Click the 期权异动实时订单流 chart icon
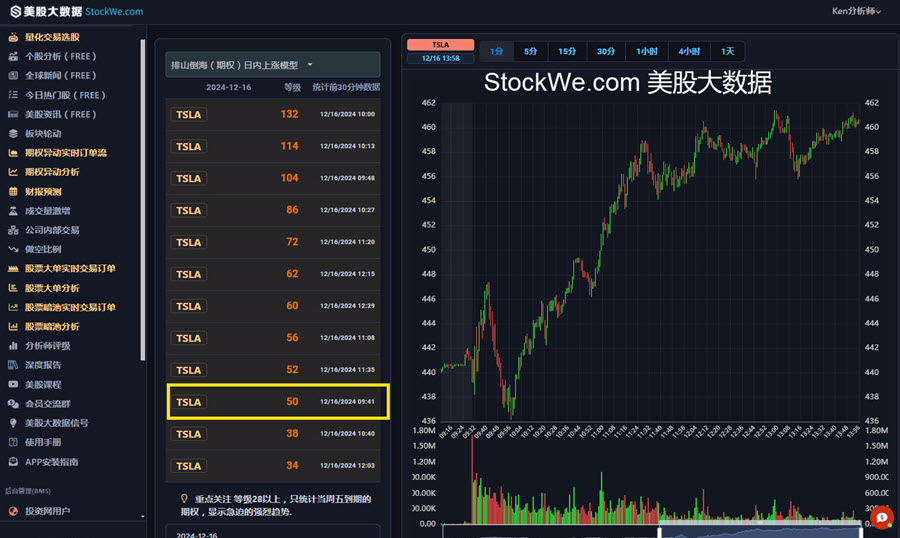The image size is (900, 538). (13, 153)
